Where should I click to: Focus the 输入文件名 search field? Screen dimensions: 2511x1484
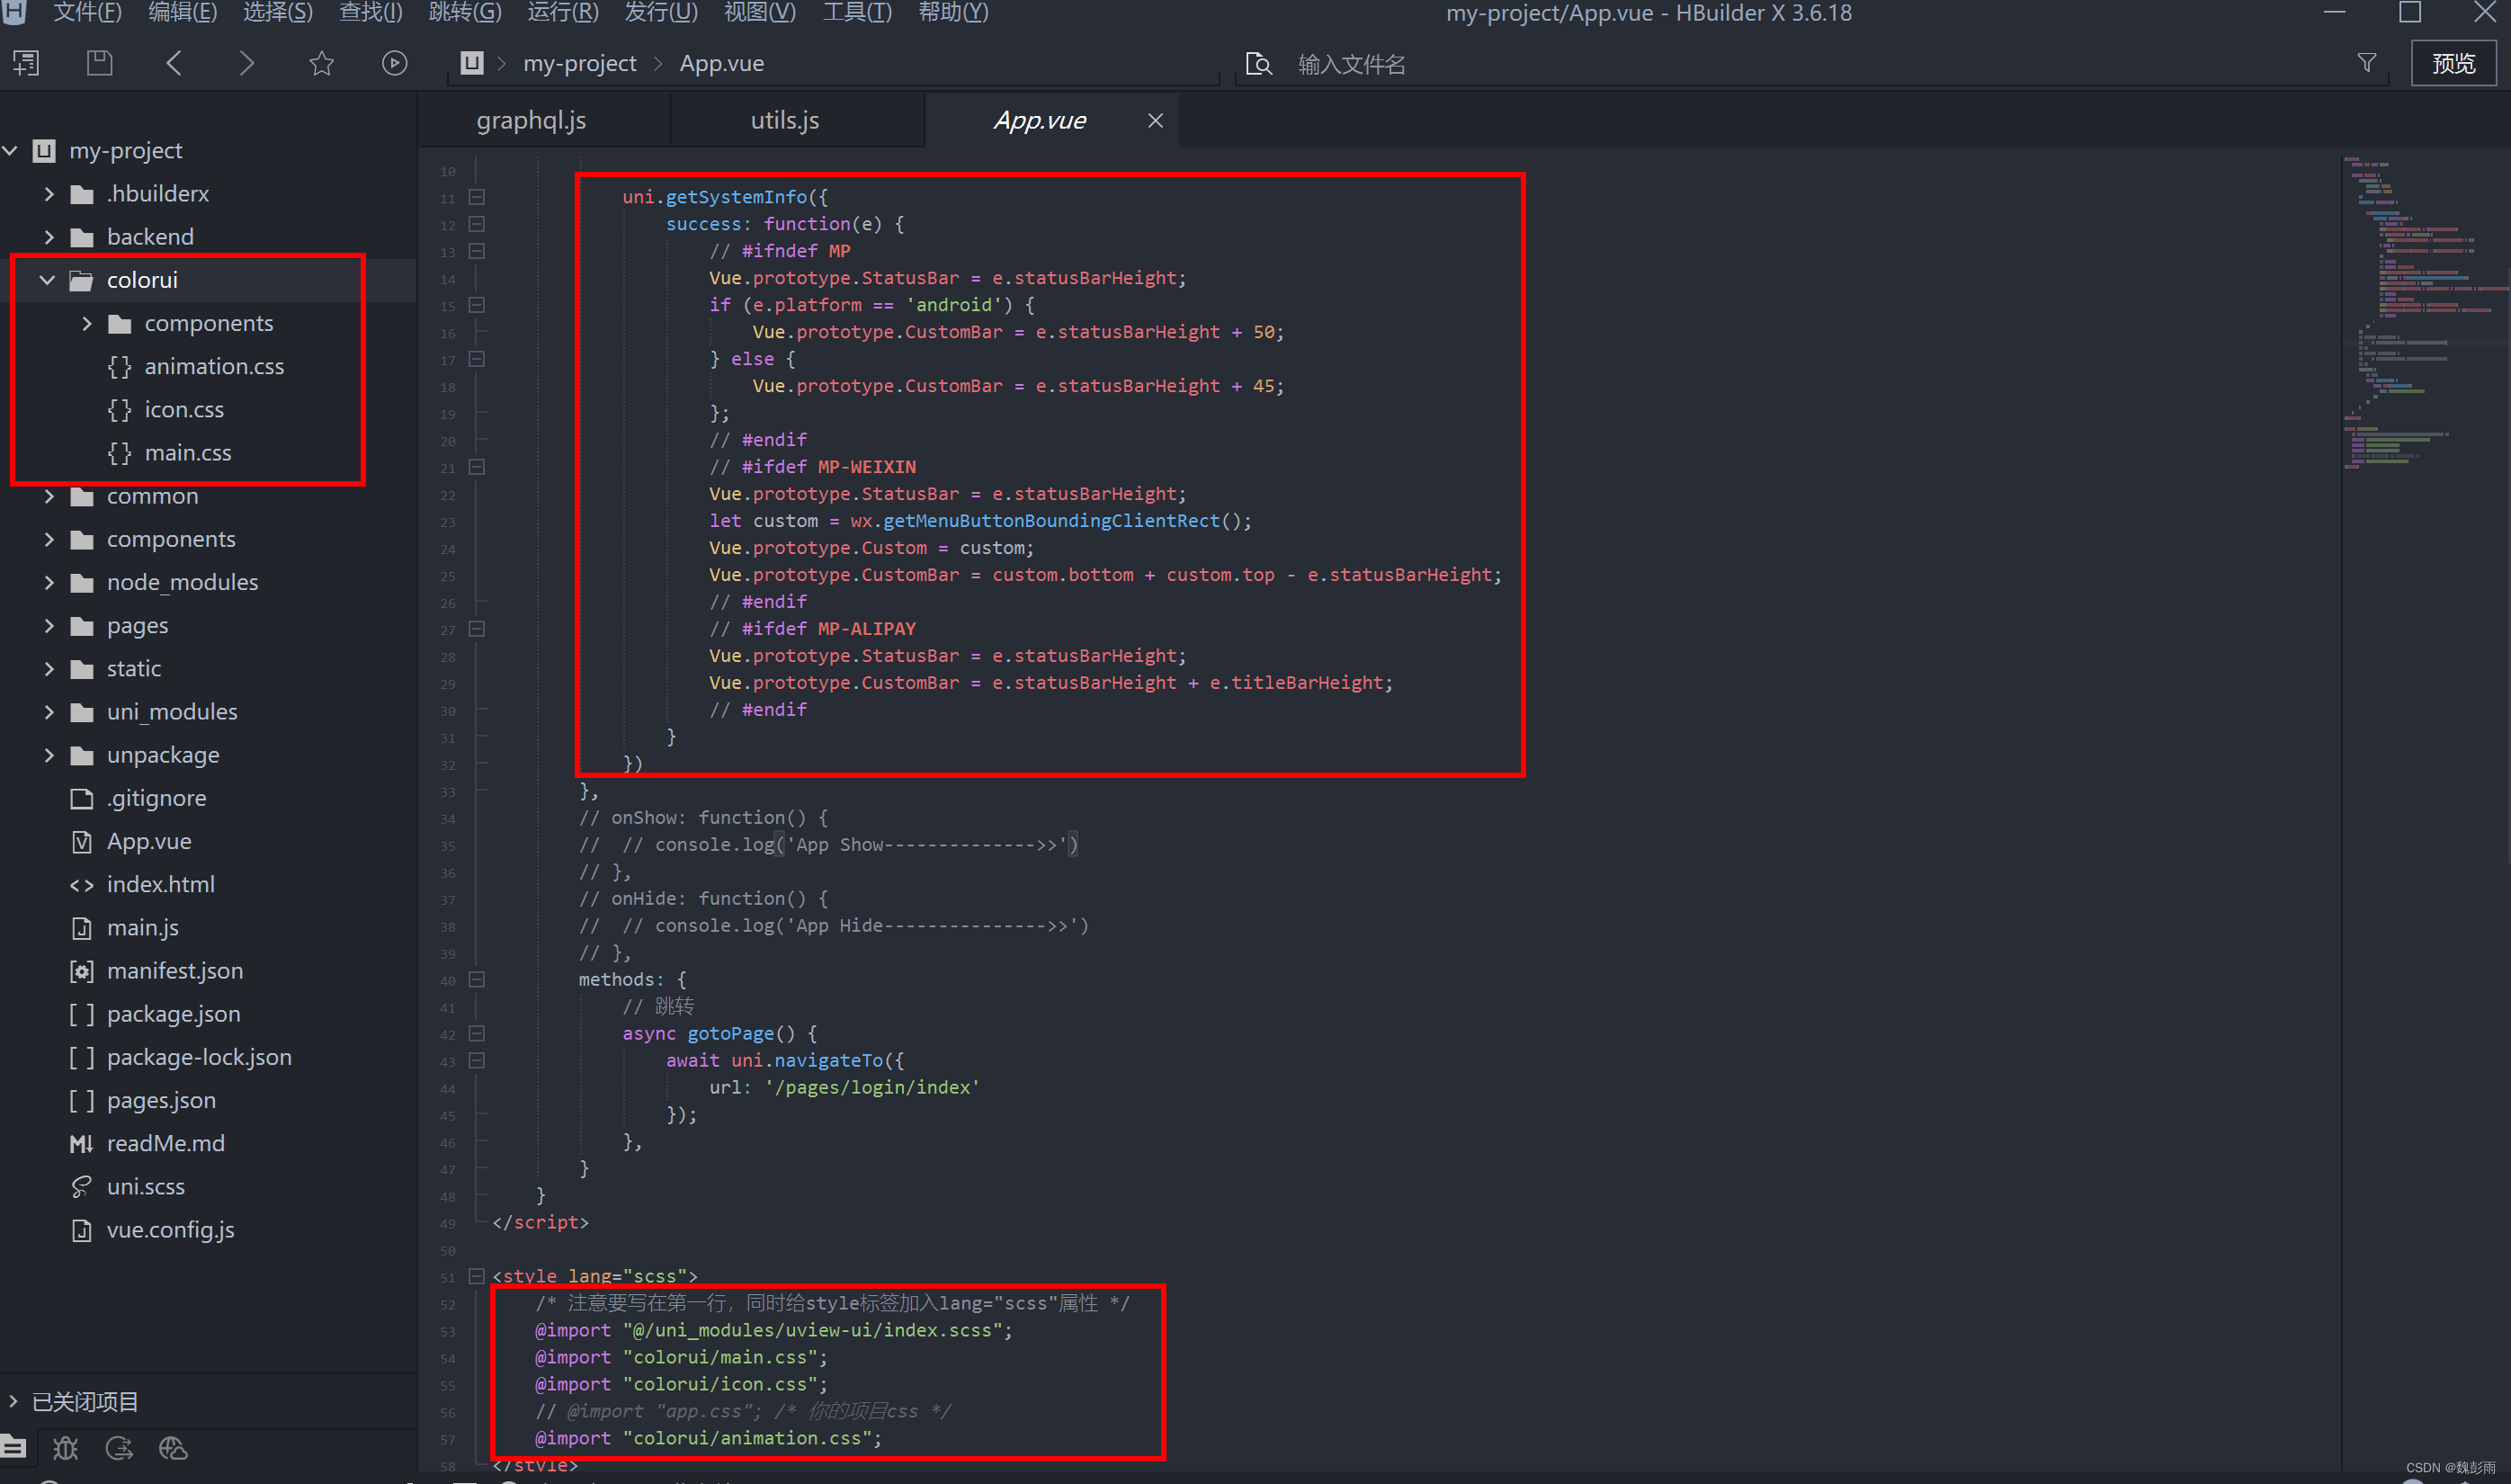tap(1350, 64)
